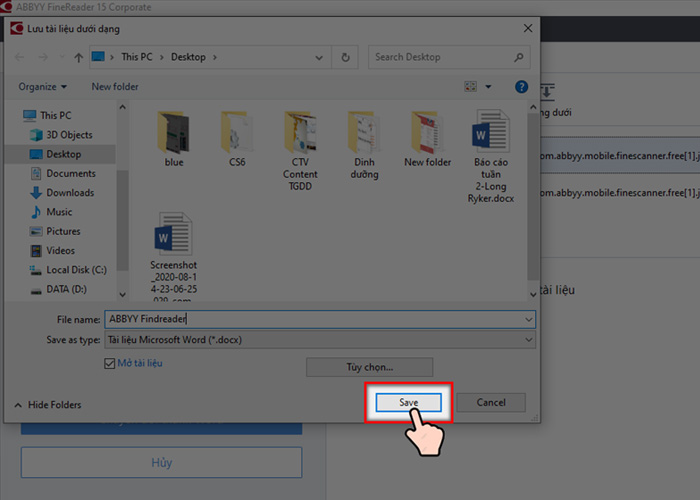Expand the File name history dropdown arrow
The width and height of the screenshot is (700, 500).
pos(529,320)
